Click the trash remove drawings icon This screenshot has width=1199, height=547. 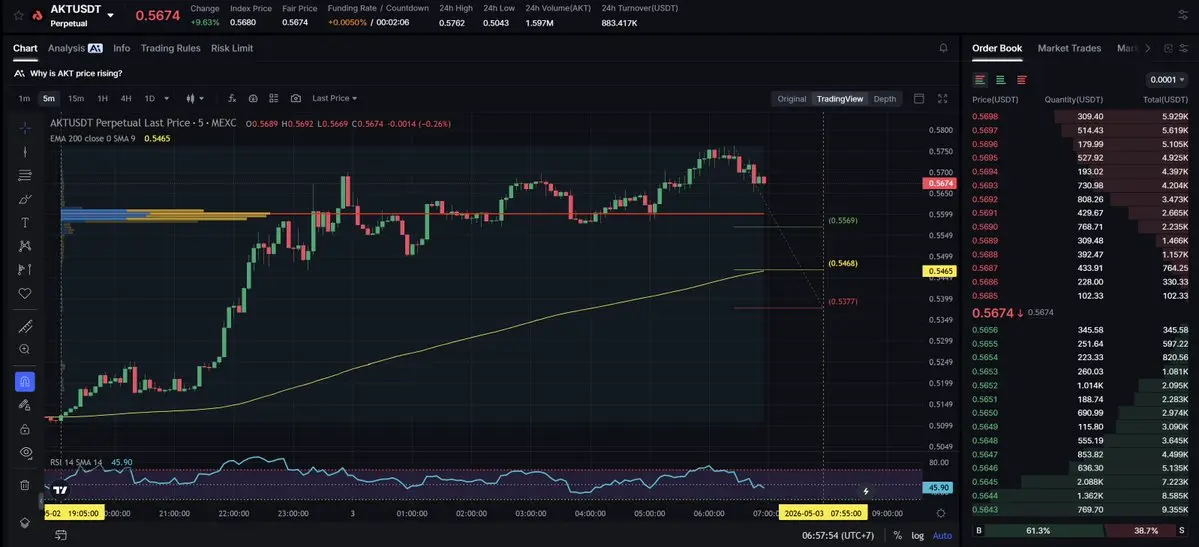[24, 485]
